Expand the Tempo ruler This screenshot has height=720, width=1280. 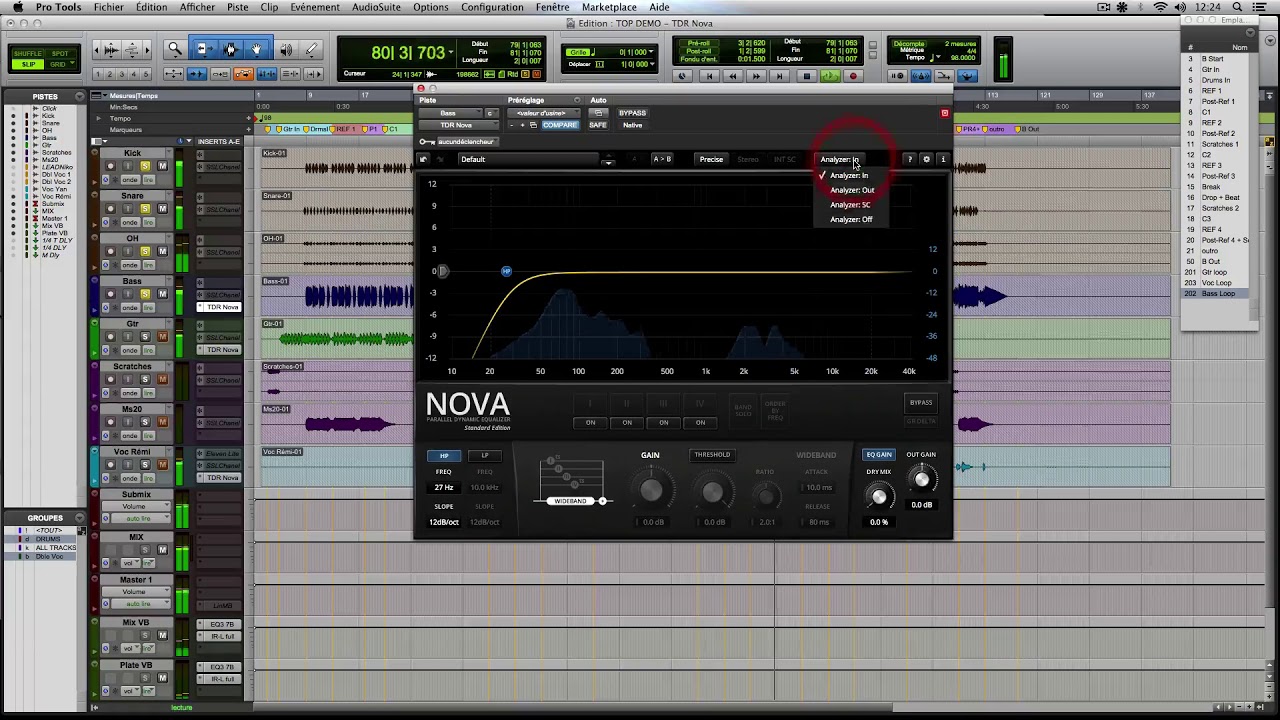pyautogui.click(x=98, y=118)
